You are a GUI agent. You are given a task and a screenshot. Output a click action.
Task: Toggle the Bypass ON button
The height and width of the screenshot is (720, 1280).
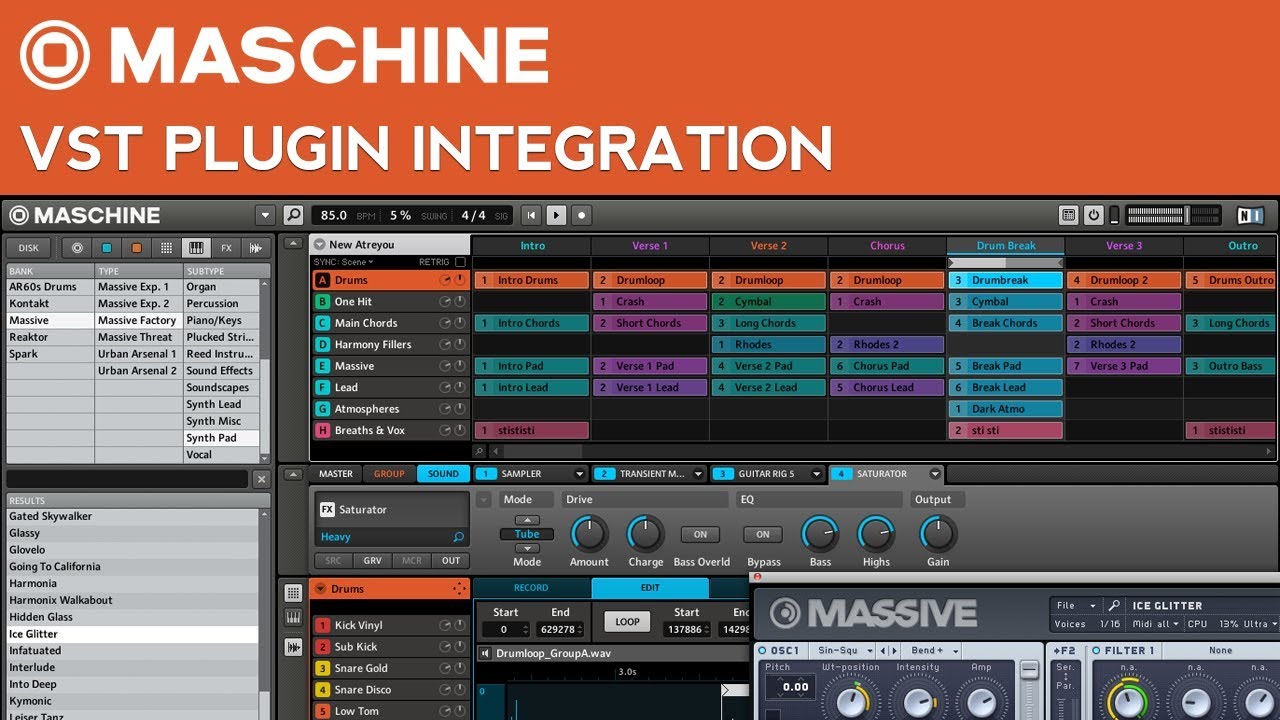tap(762, 534)
